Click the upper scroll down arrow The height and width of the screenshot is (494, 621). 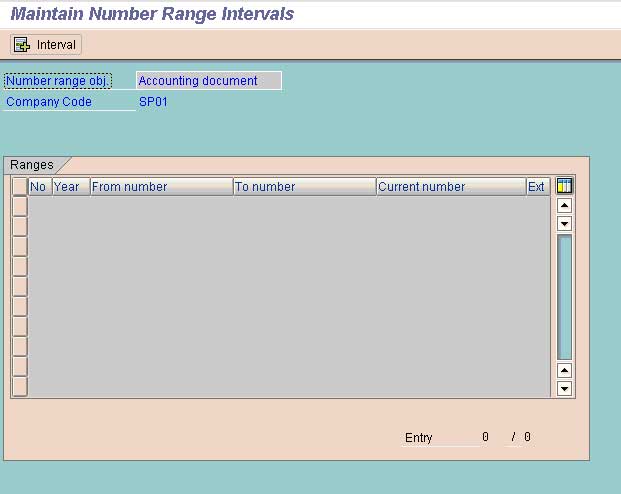point(564,224)
